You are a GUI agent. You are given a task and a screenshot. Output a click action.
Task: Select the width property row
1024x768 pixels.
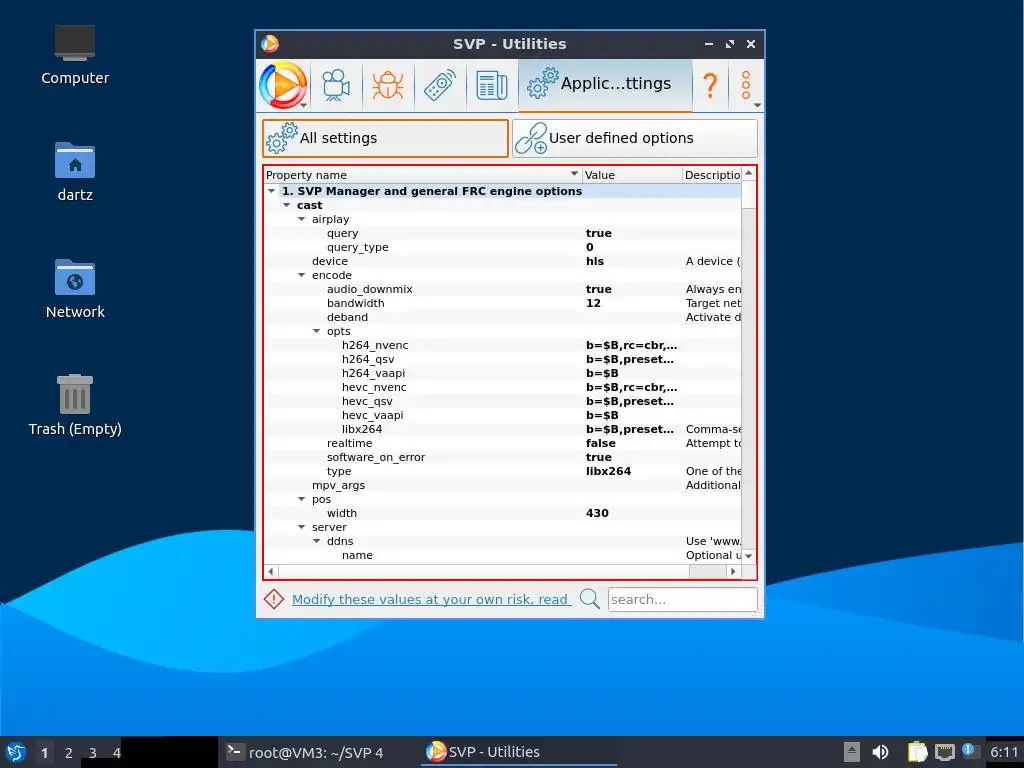(x=502, y=513)
